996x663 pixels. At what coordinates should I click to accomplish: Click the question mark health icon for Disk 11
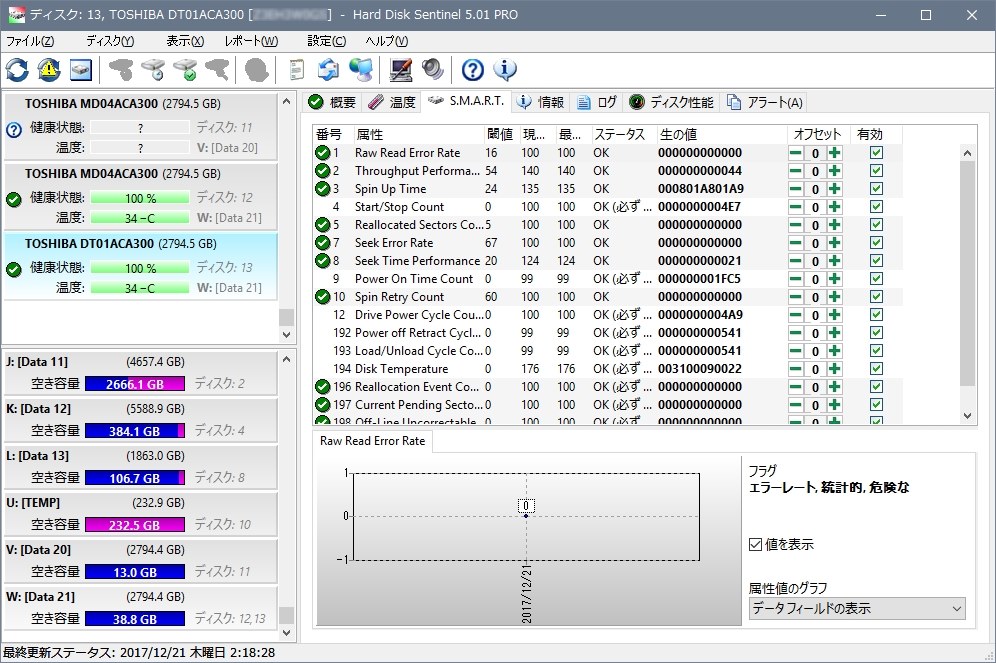(x=14, y=130)
